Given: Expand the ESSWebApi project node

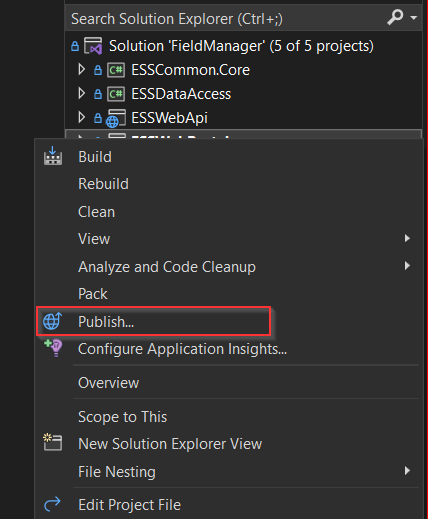Looking at the screenshot, I should (81, 118).
